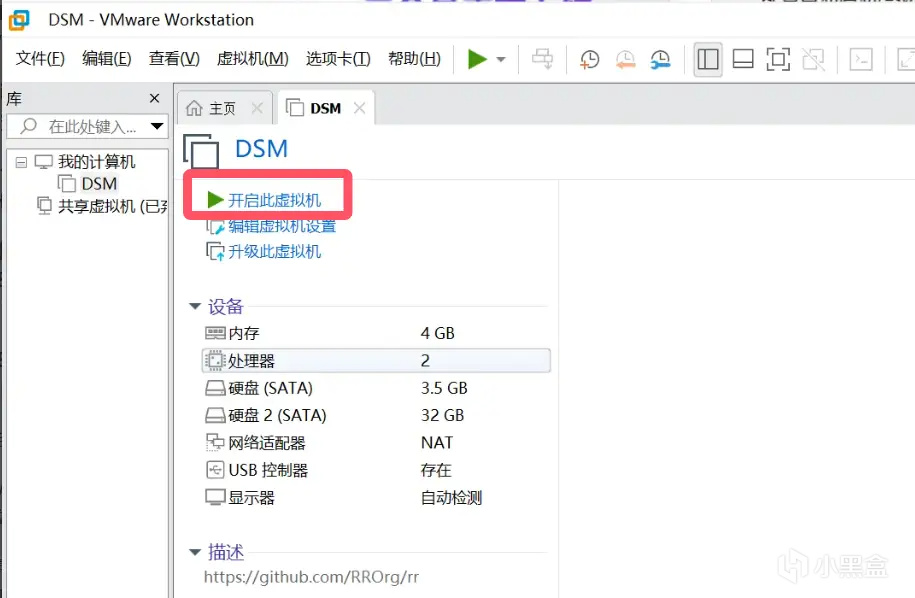Close the DSM tab
This screenshot has height=598, width=915.
click(x=359, y=108)
